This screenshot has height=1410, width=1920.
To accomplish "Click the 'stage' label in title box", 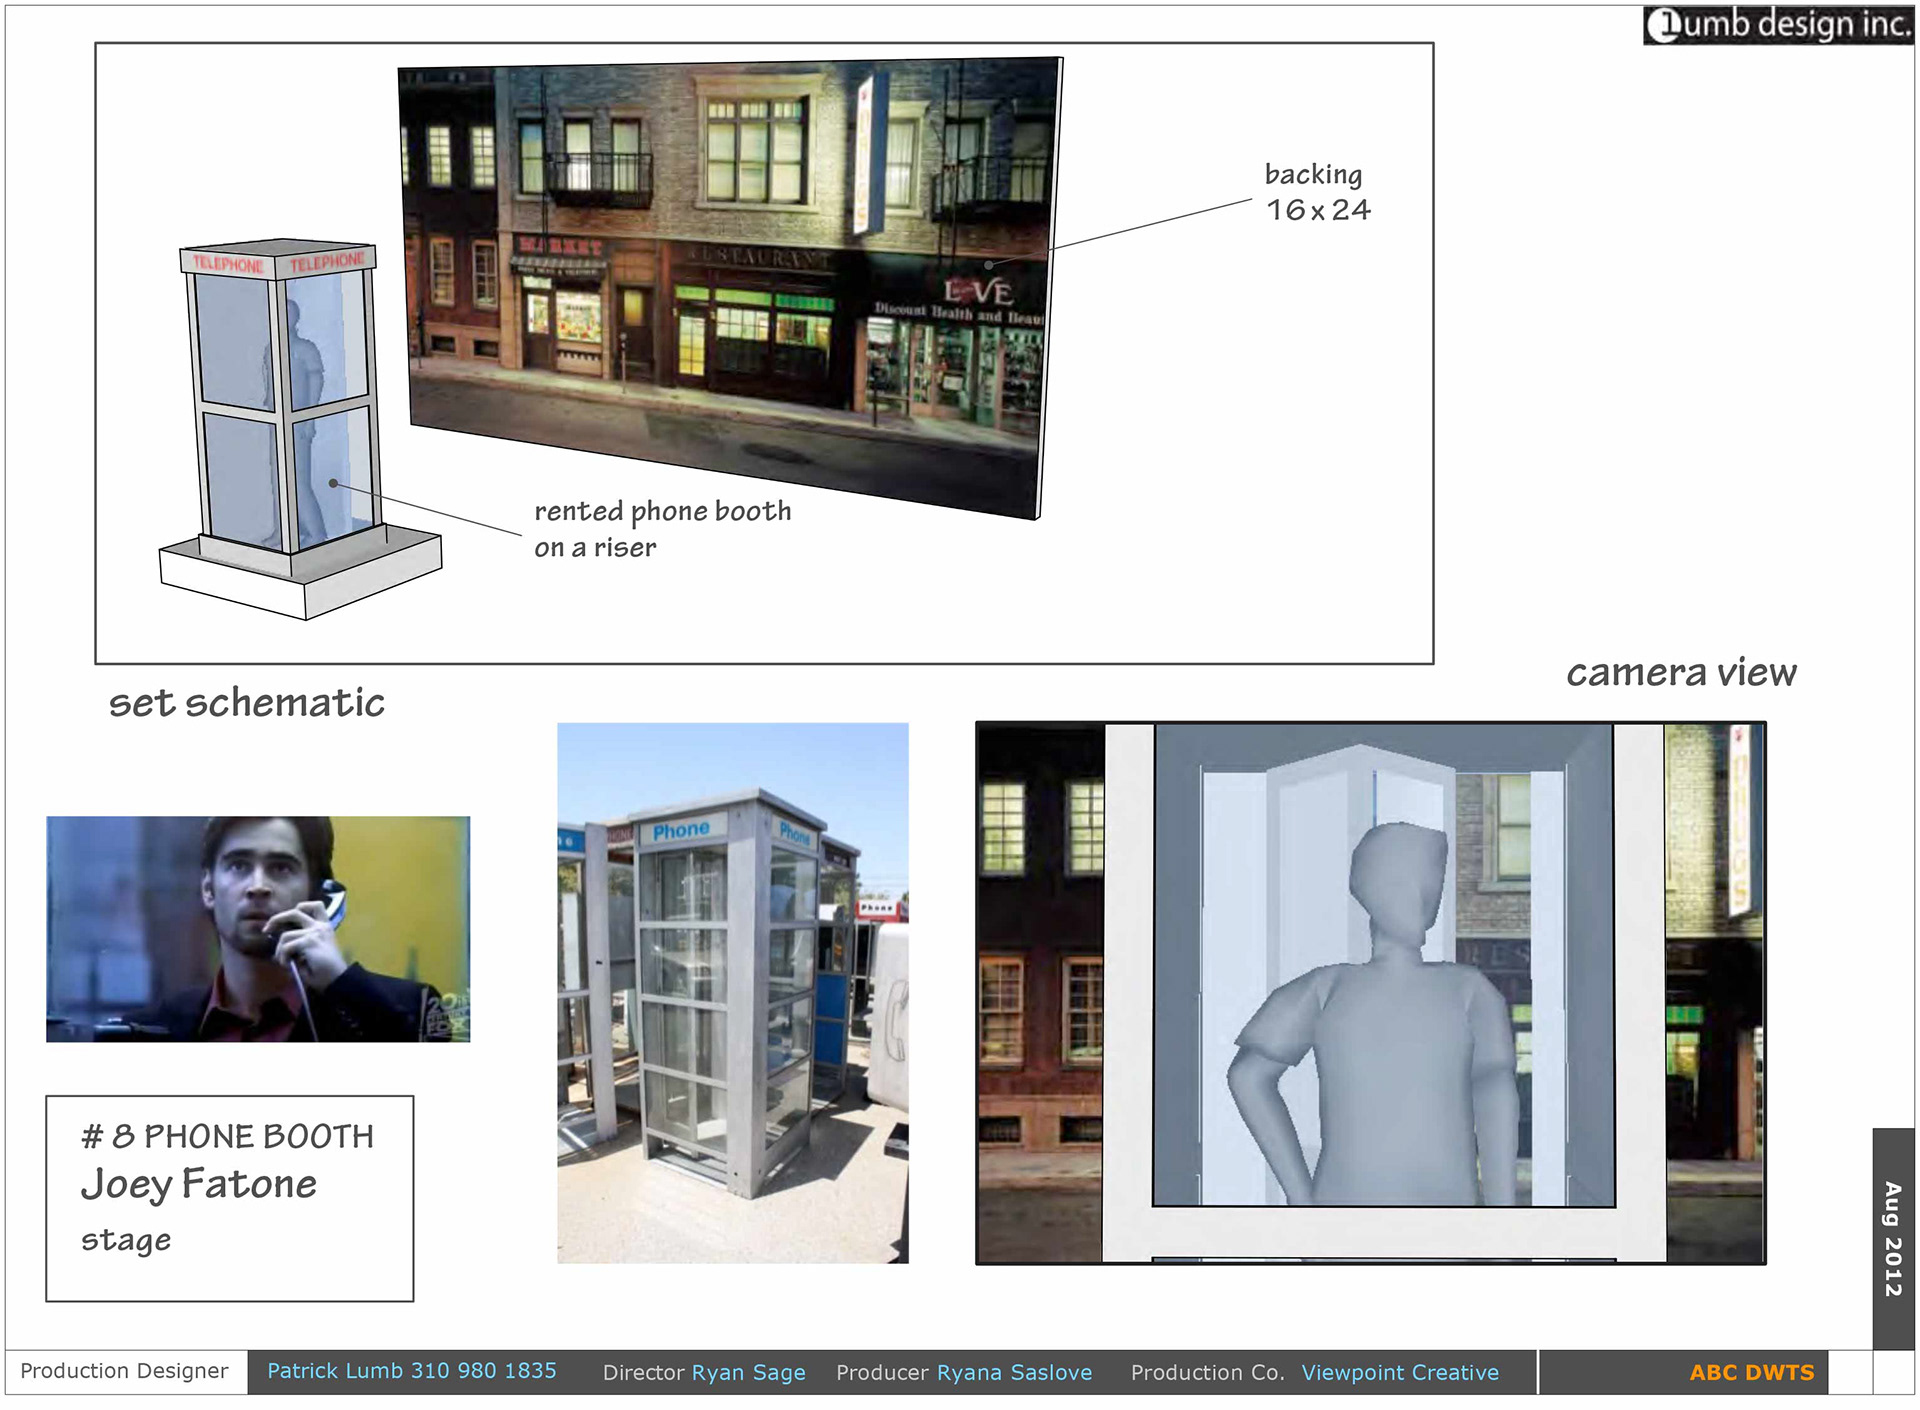I will 126,1240.
